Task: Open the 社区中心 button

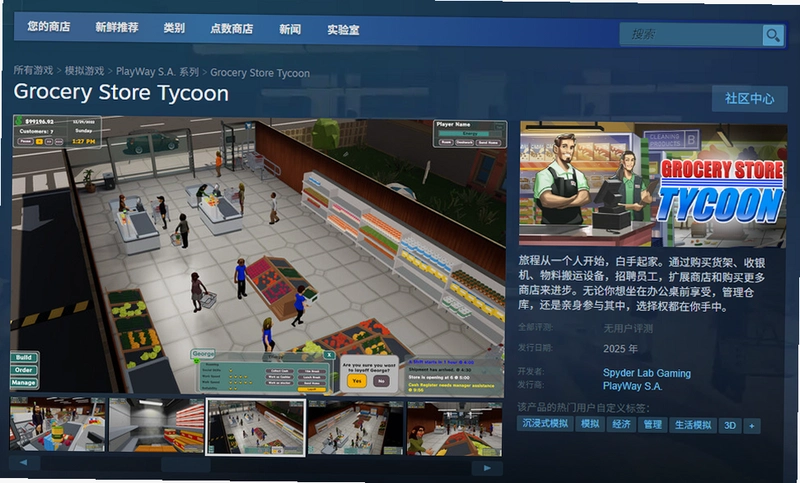Action: pyautogui.click(x=749, y=98)
